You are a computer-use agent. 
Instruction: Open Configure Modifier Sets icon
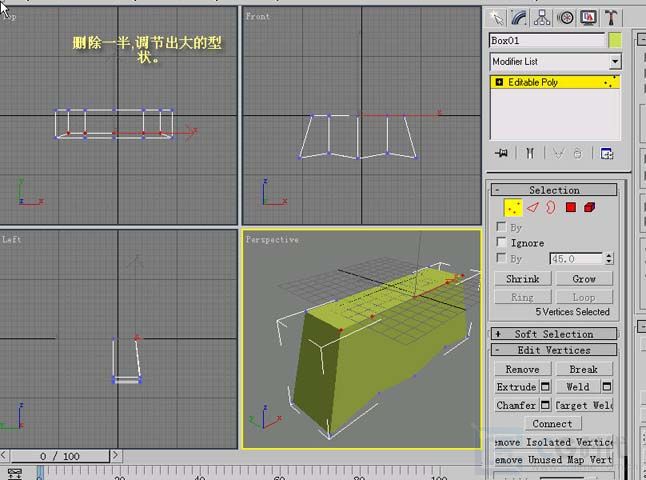point(607,154)
